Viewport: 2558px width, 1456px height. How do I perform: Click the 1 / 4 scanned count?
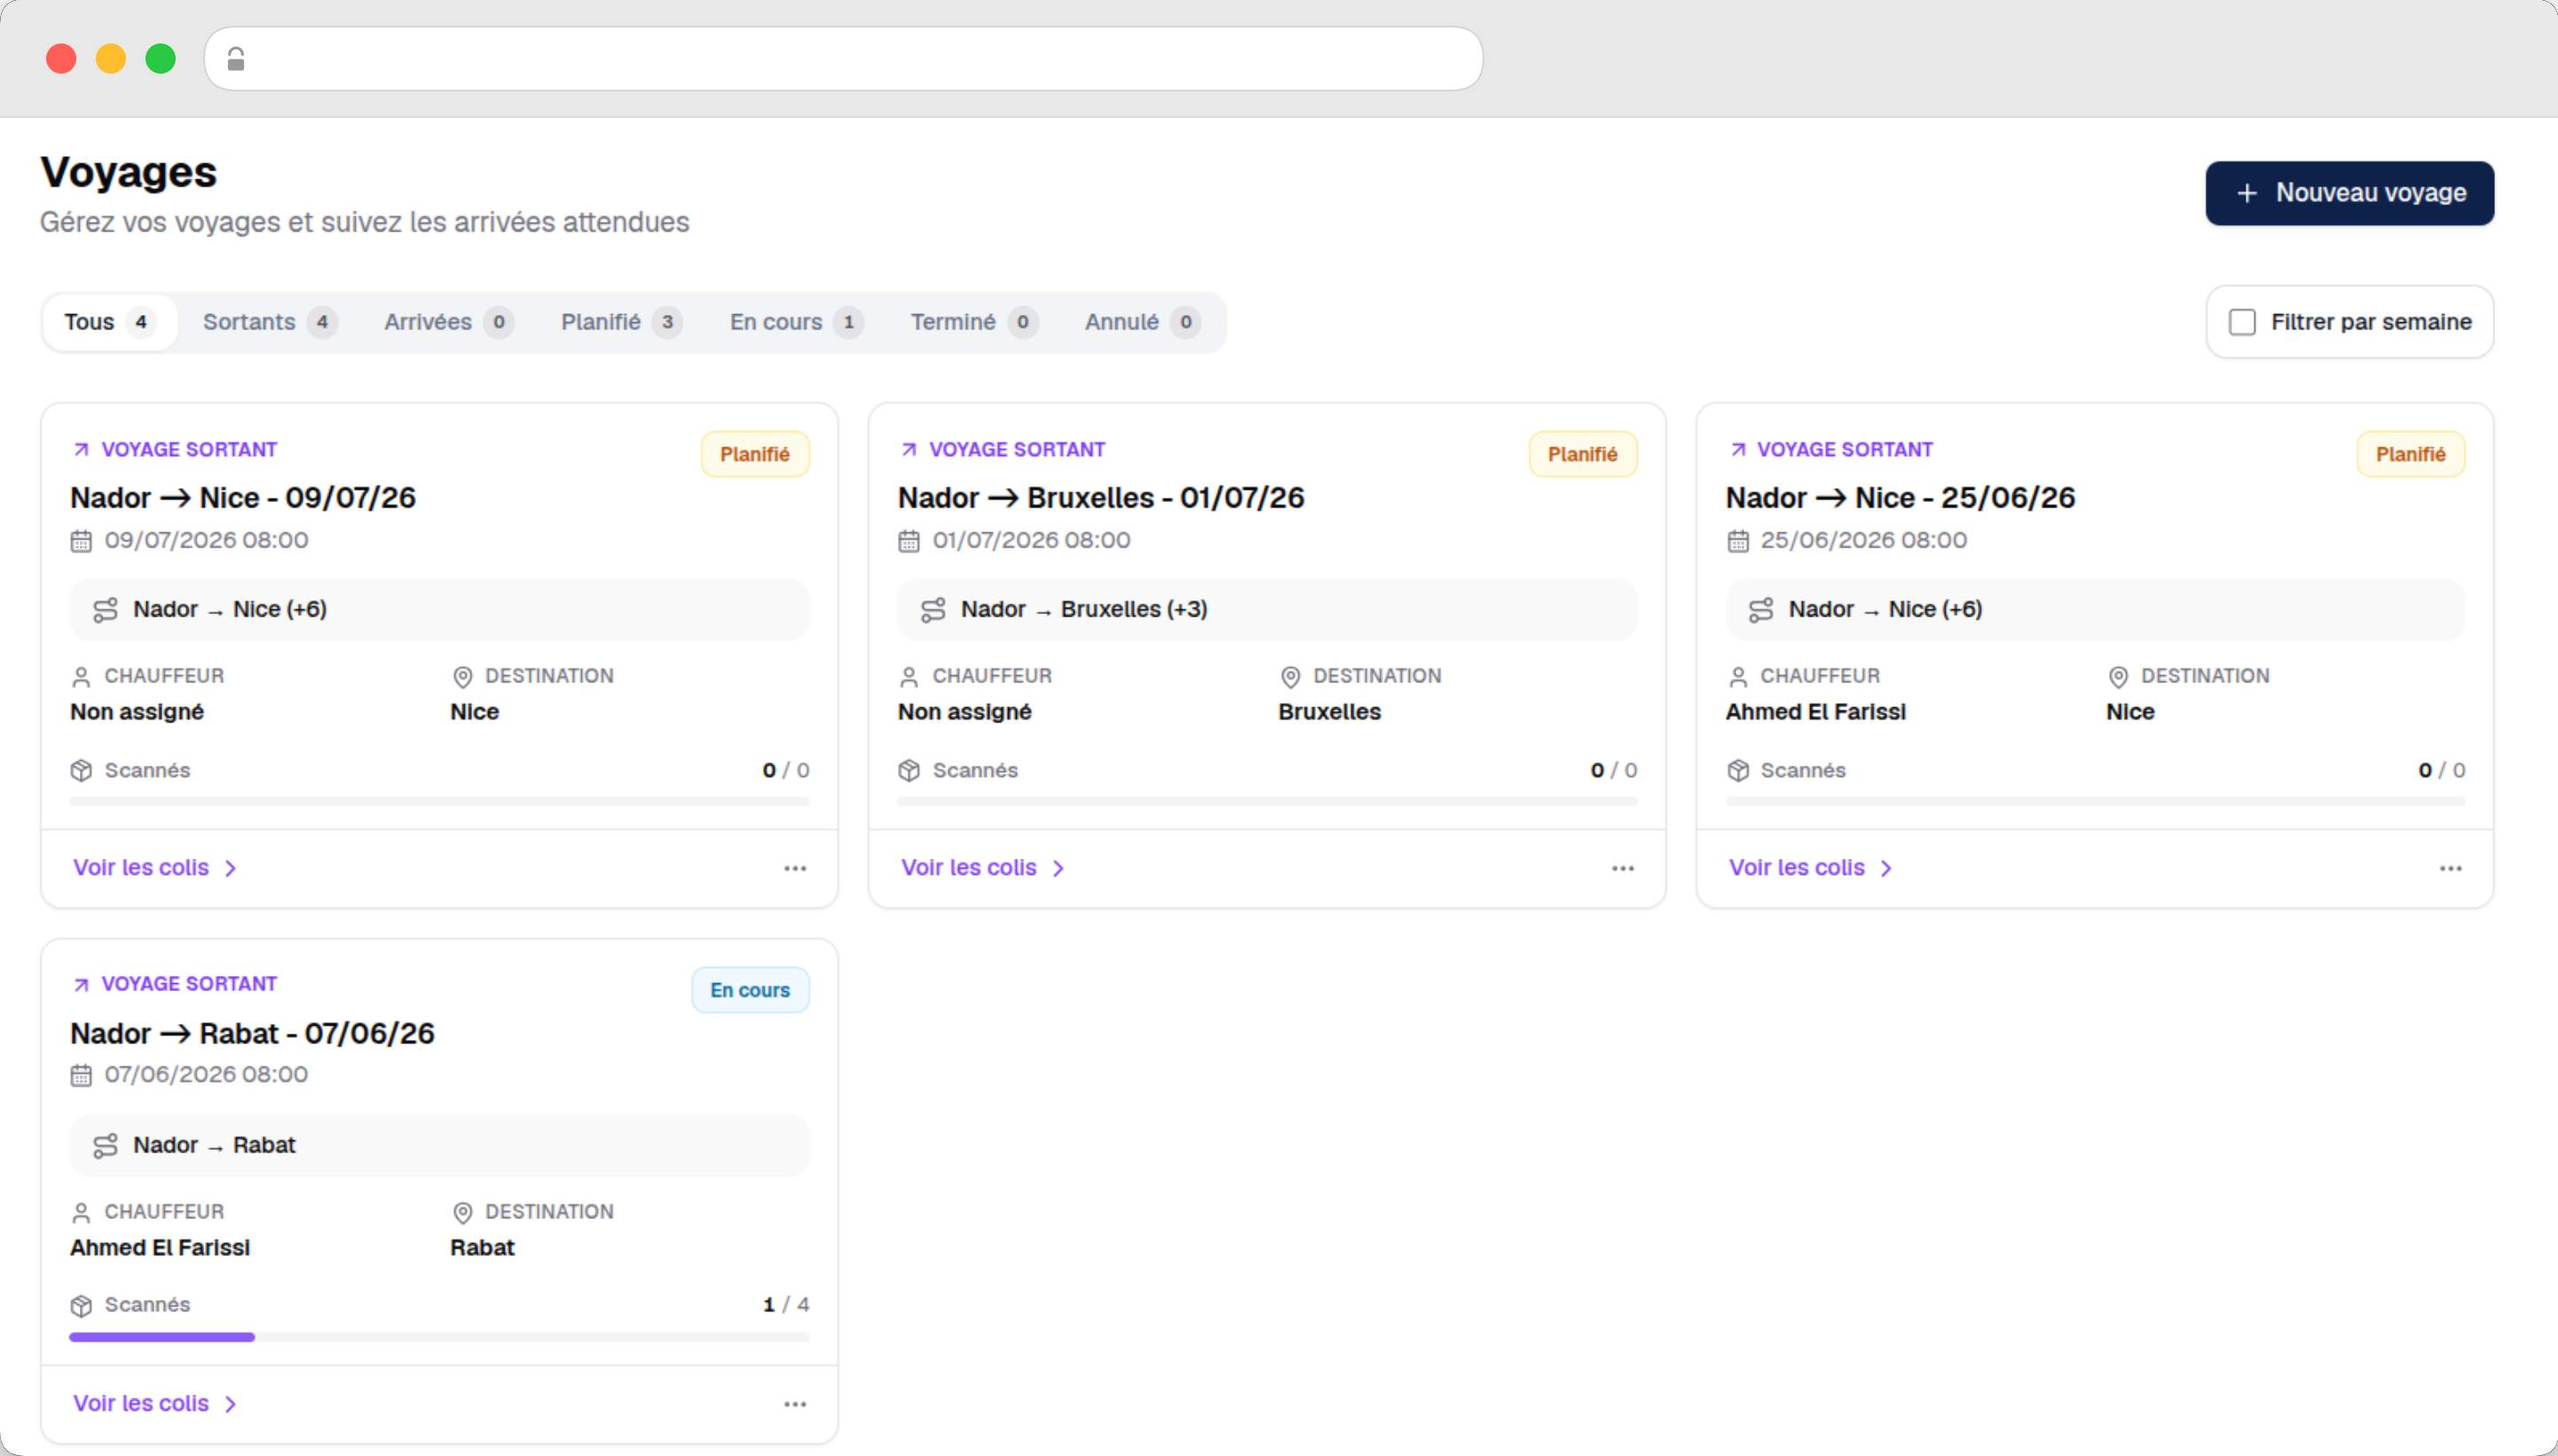pos(786,1305)
